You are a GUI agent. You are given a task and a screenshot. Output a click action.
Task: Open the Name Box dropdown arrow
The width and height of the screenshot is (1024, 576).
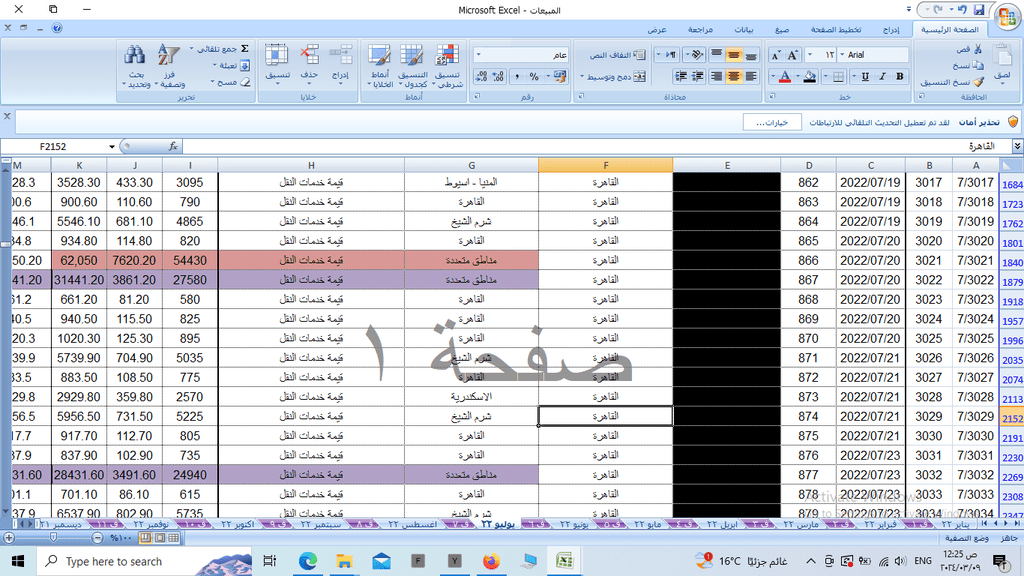click(112, 146)
